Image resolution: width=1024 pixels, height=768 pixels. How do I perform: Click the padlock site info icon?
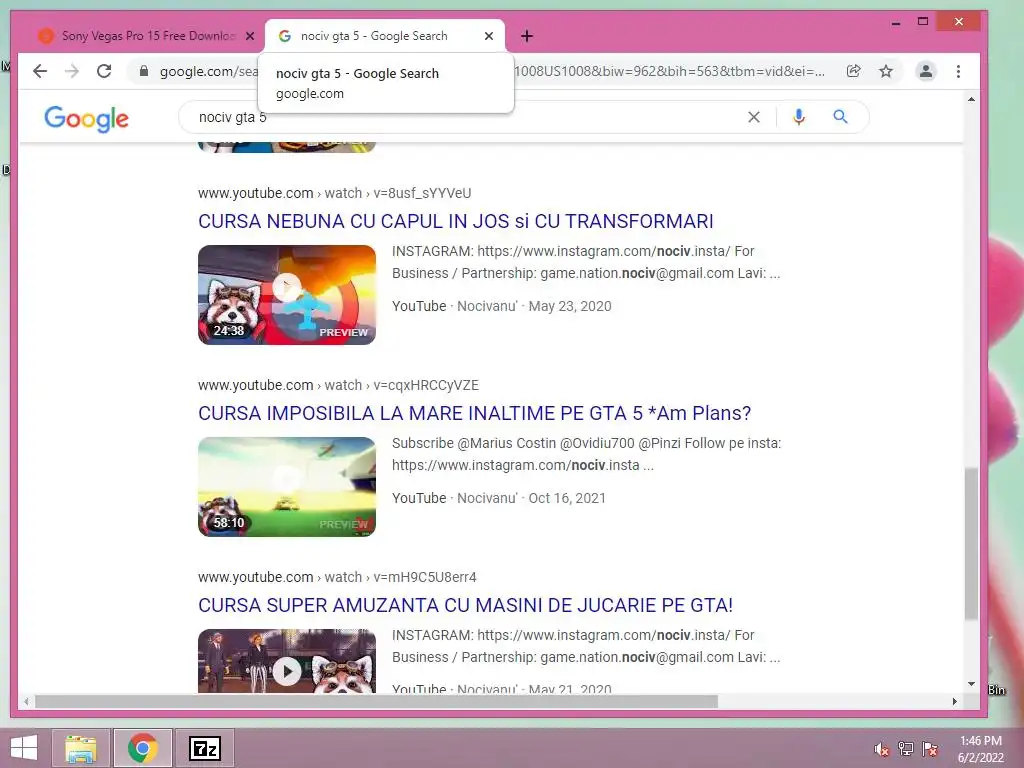[x=144, y=71]
